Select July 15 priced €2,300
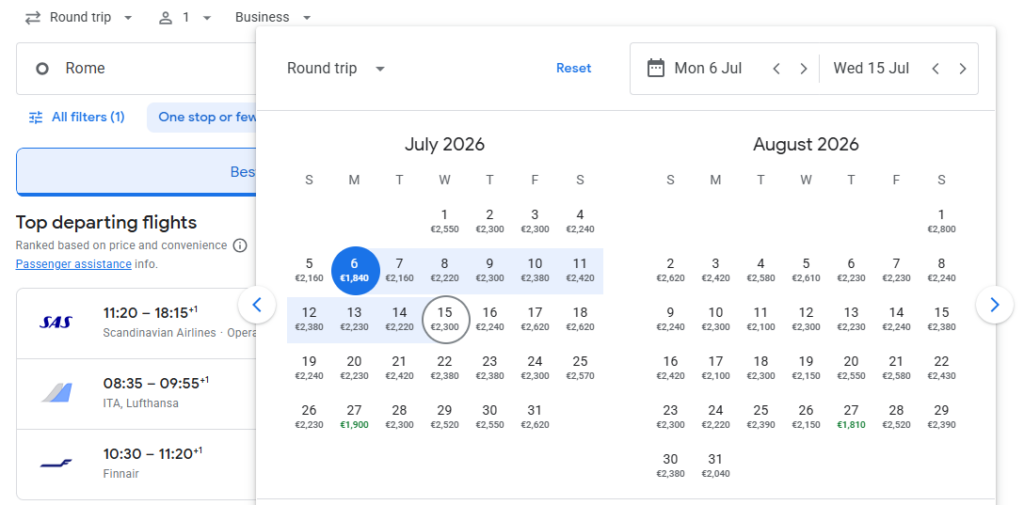 click(x=445, y=319)
